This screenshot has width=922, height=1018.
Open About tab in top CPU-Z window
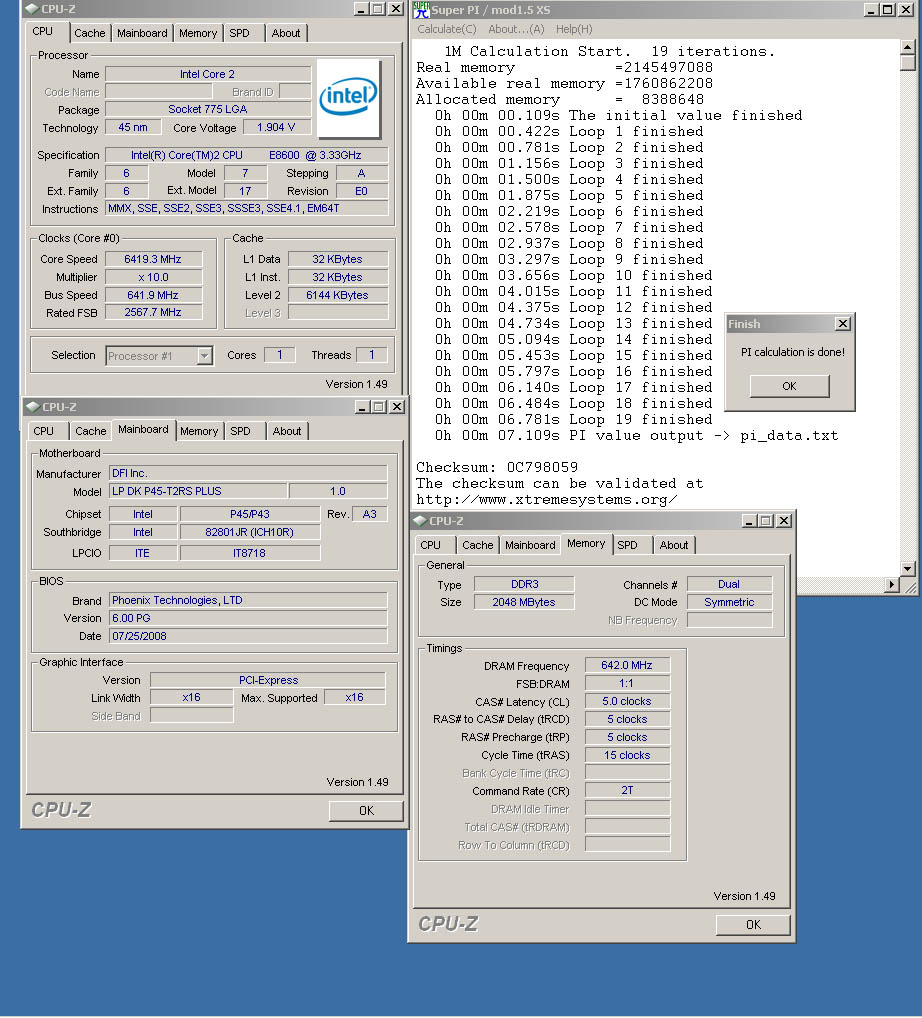click(286, 33)
